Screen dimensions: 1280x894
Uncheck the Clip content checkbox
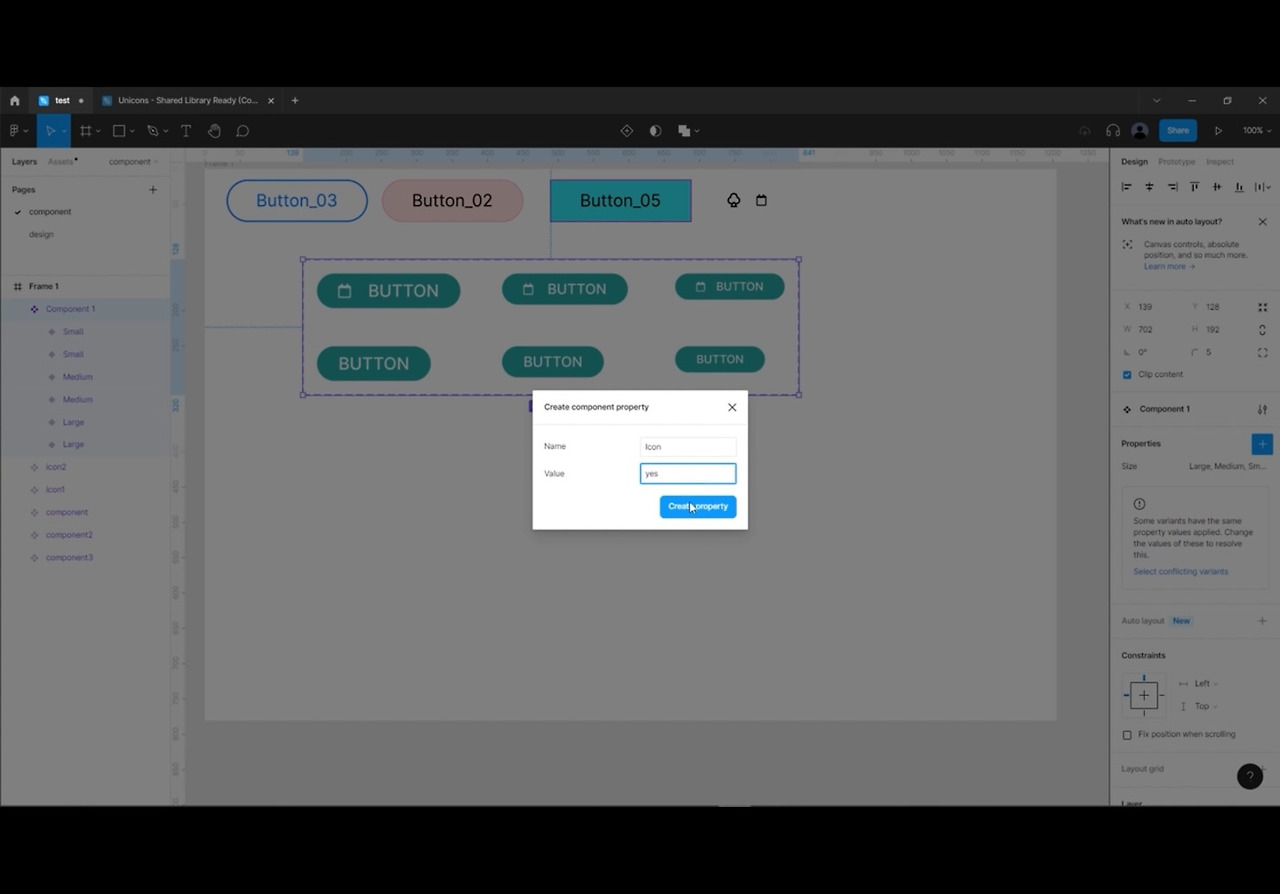pos(1127,375)
